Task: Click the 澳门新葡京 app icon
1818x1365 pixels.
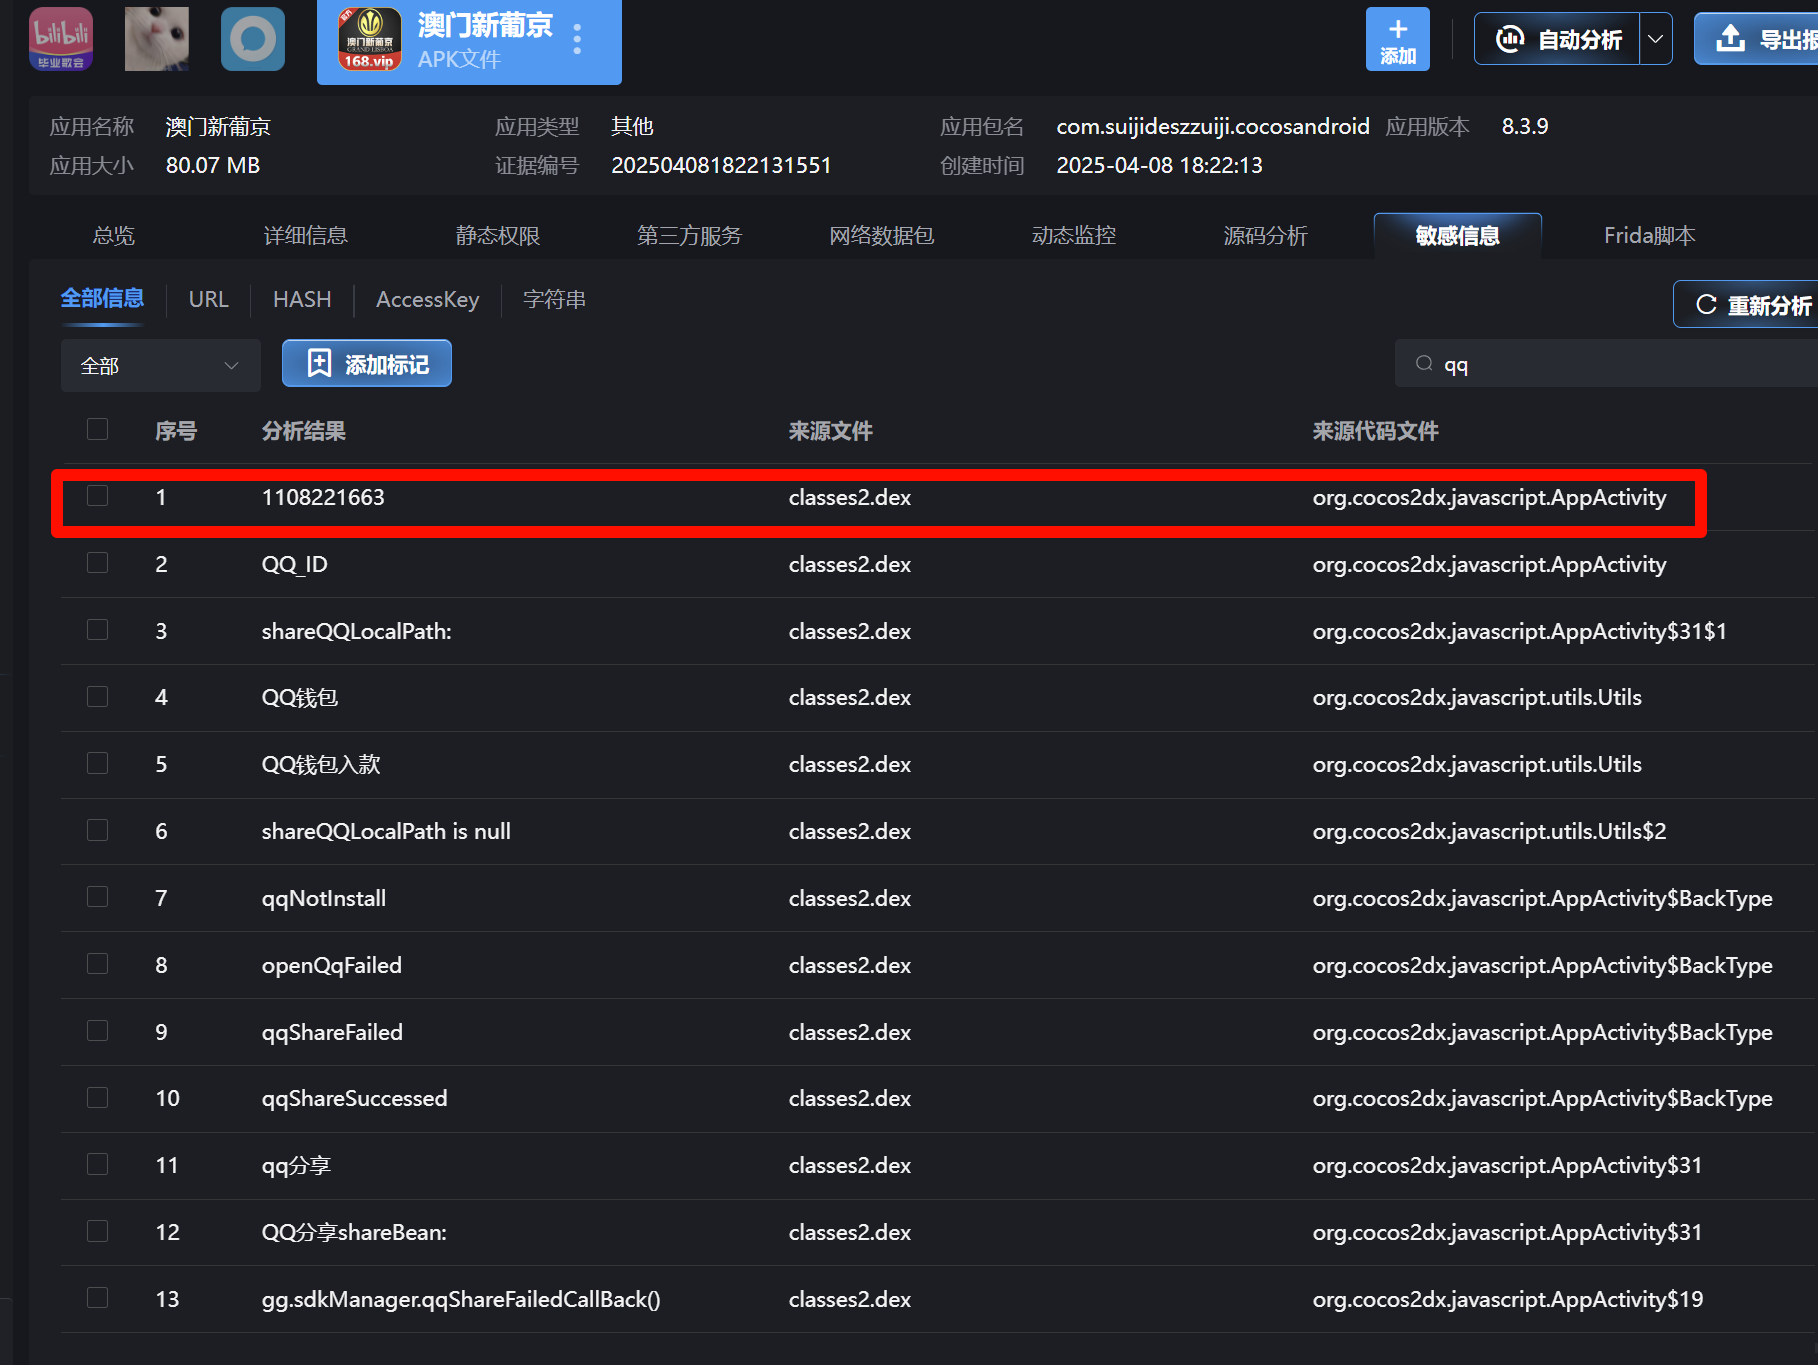Action: (370, 39)
